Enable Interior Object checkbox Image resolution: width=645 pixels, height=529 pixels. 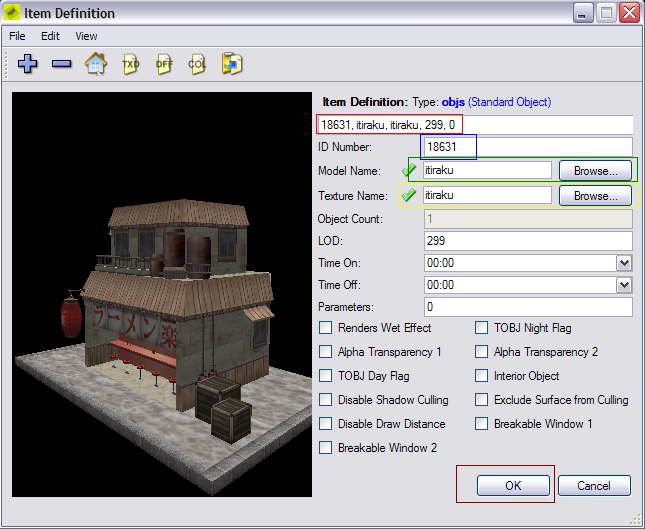click(x=481, y=376)
